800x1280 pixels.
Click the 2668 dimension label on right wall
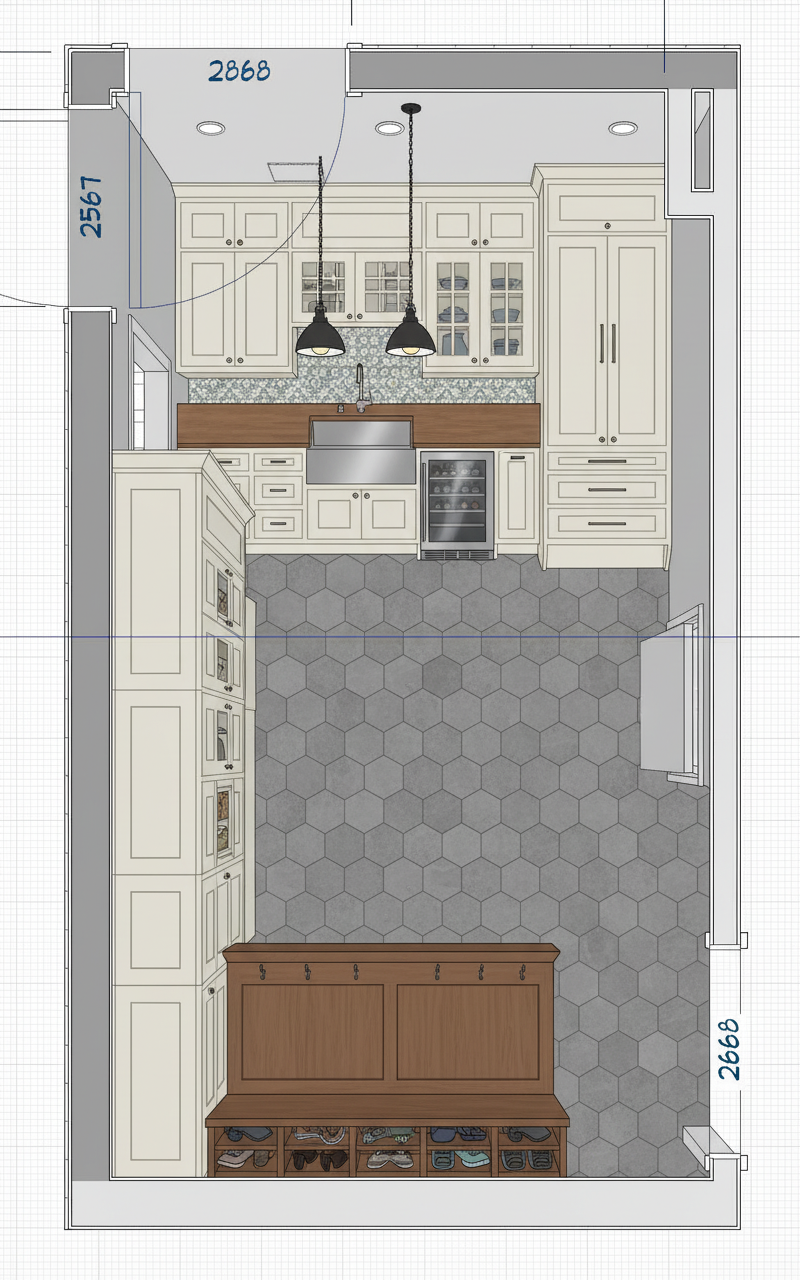[x=730, y=1048]
